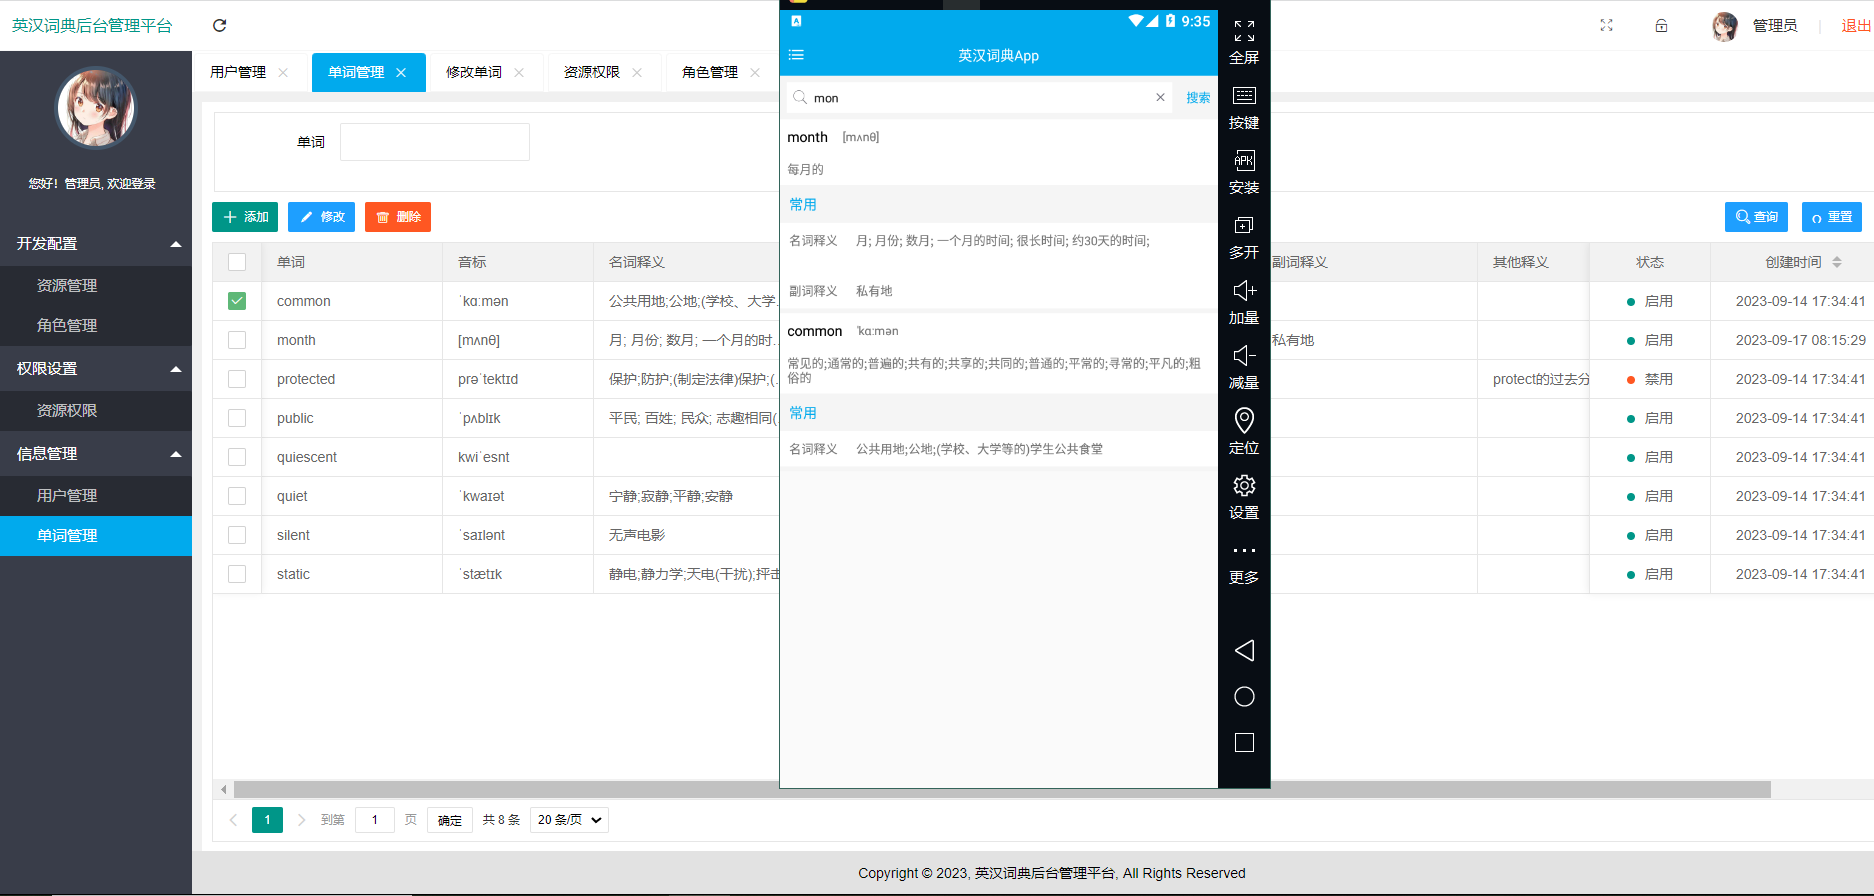Refresh the page using header reload icon
The image size is (1874, 896).
point(220,25)
